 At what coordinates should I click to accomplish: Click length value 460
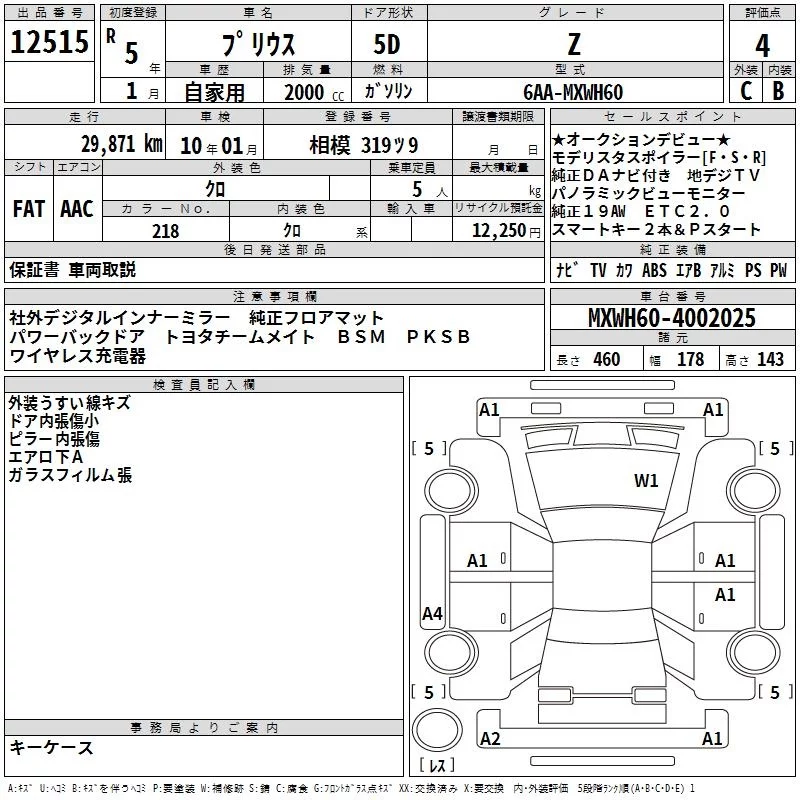click(607, 359)
